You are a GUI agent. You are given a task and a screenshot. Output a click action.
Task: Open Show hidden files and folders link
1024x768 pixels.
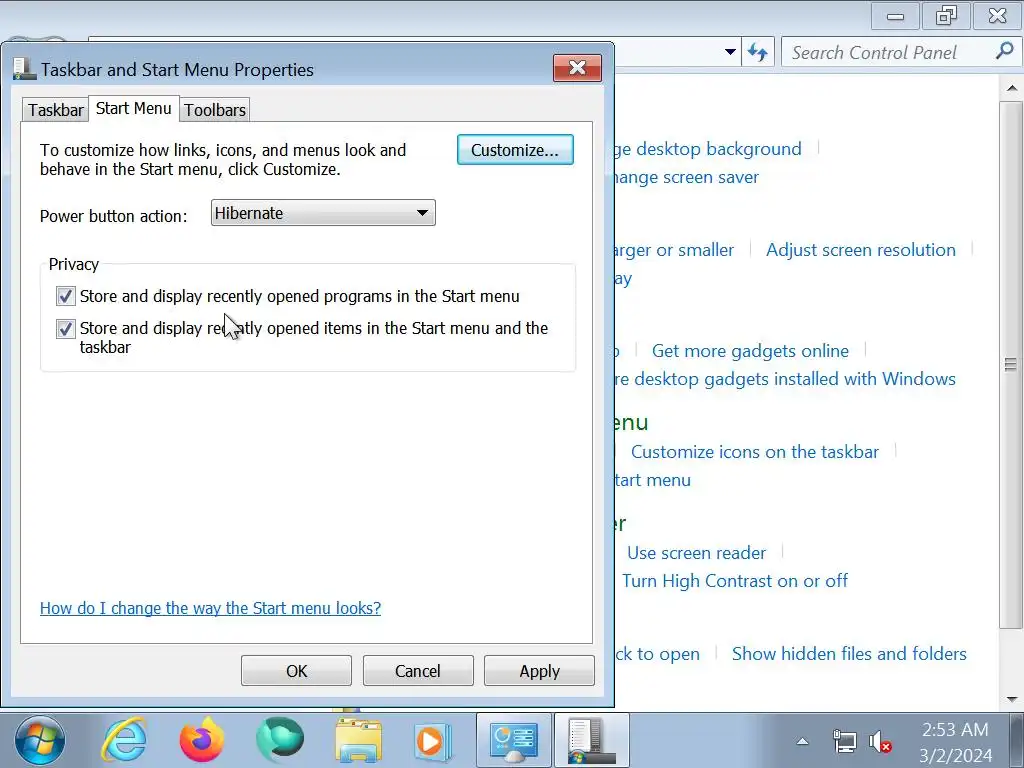849,654
